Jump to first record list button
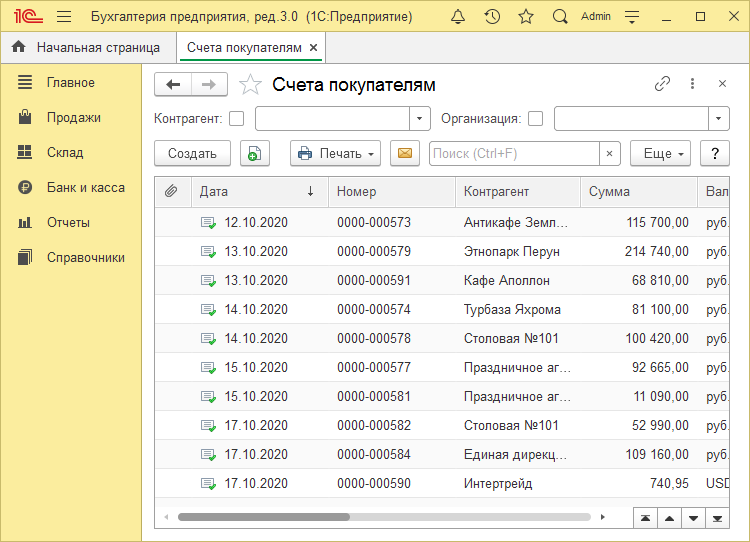This screenshot has height=542, width=750. pyautogui.click(x=645, y=518)
